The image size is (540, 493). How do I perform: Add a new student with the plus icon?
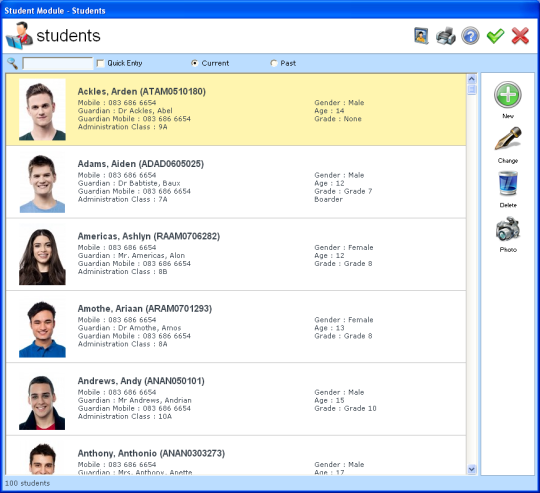(x=508, y=95)
